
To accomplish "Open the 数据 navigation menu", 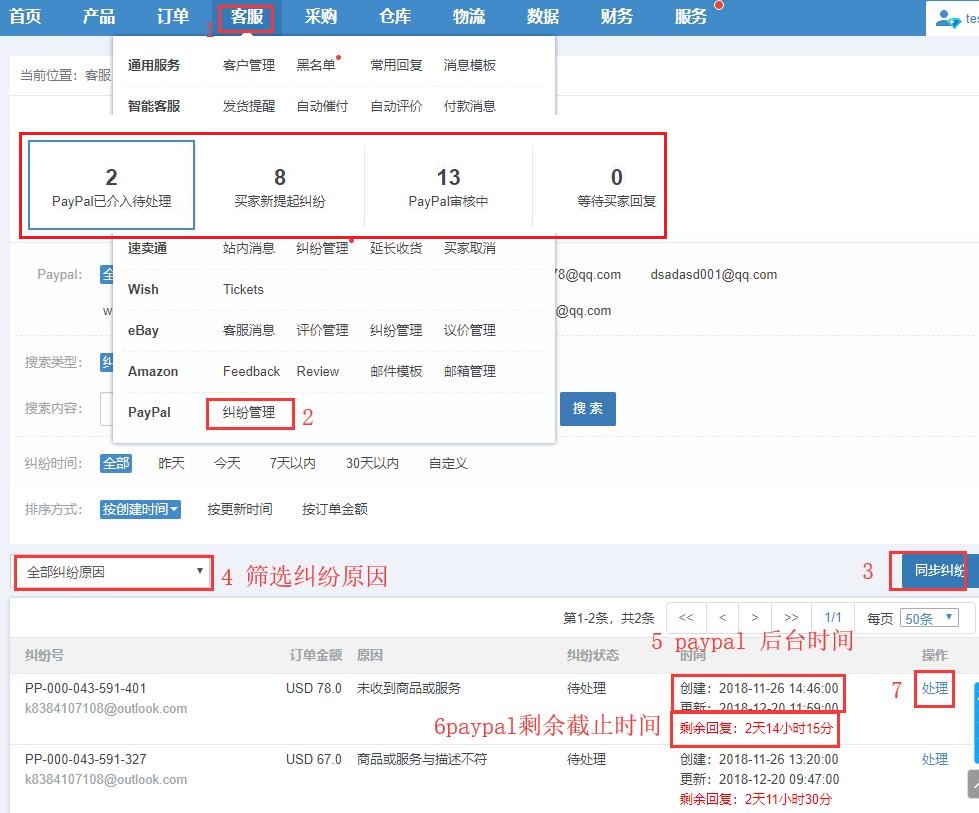I will coord(543,16).
